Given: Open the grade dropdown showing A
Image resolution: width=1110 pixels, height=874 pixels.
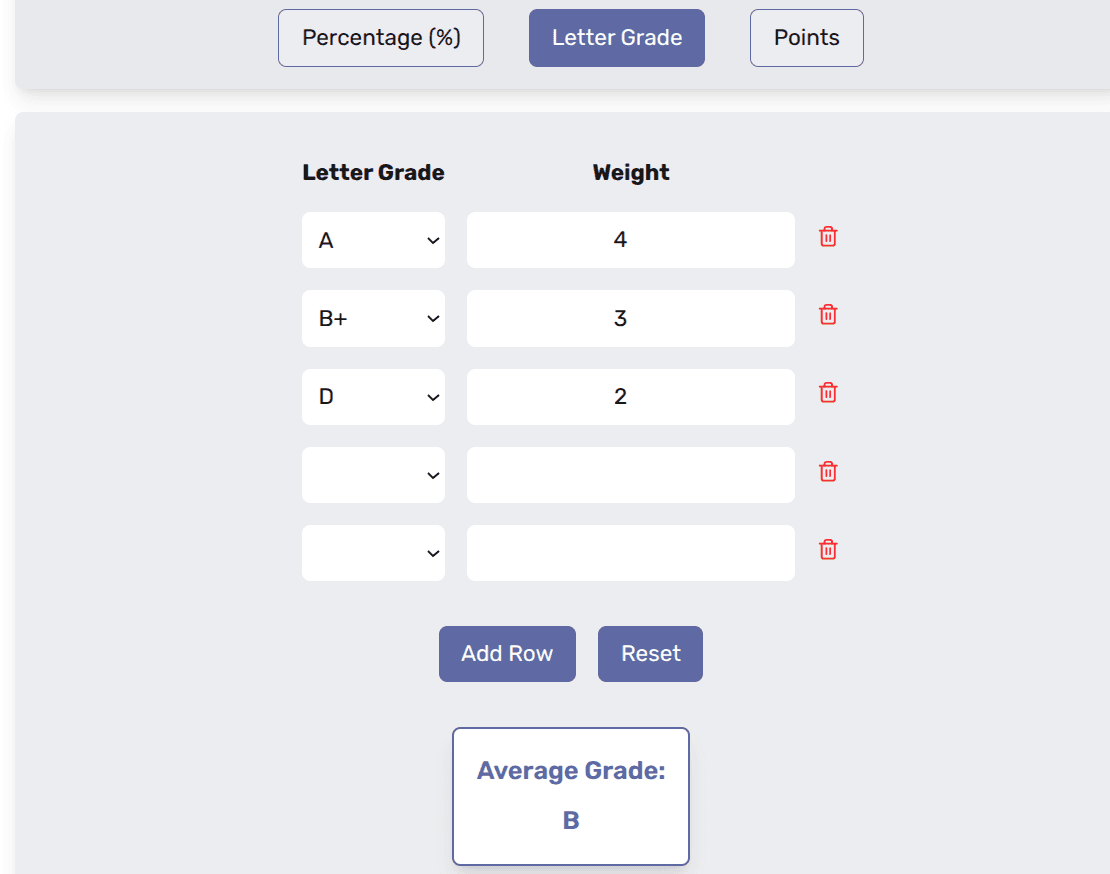Looking at the screenshot, I should [373, 240].
